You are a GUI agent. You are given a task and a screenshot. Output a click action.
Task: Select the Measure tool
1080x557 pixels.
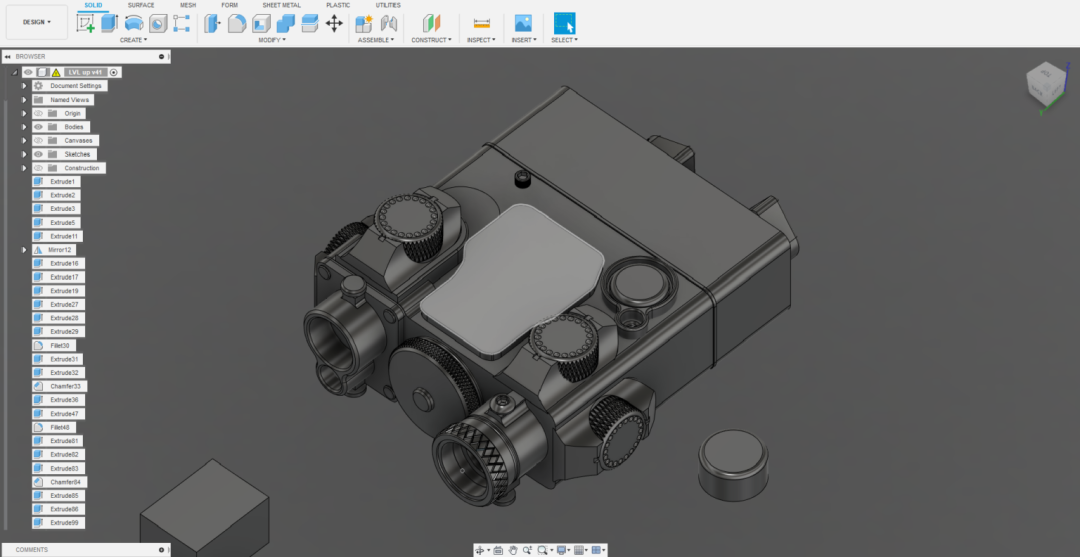coord(481,23)
